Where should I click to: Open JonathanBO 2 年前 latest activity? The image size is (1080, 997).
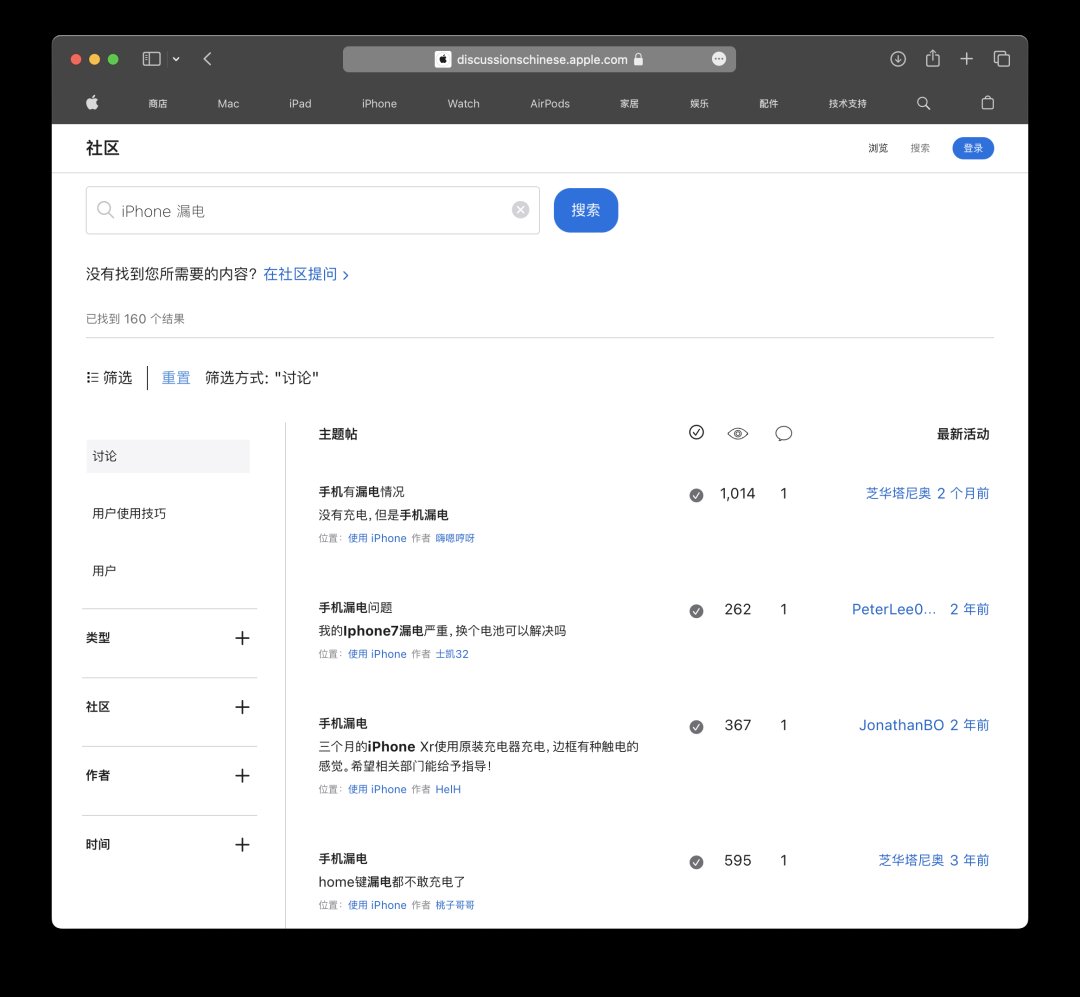(x=924, y=725)
